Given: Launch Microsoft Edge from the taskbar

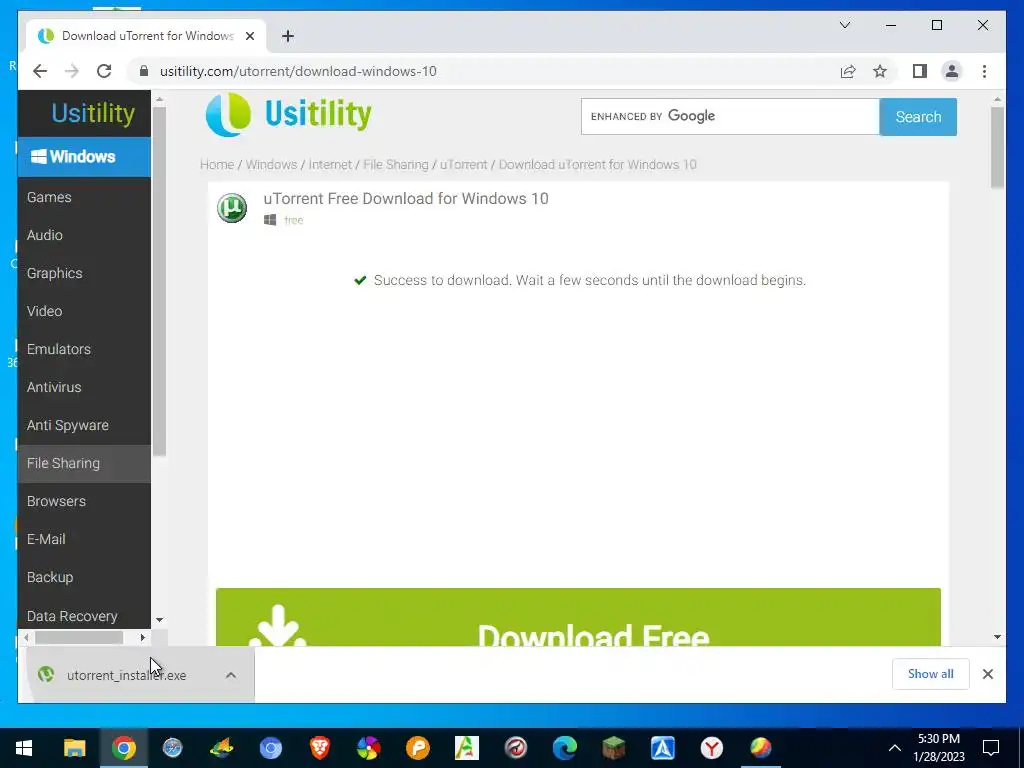Looking at the screenshot, I should pyautogui.click(x=564, y=748).
